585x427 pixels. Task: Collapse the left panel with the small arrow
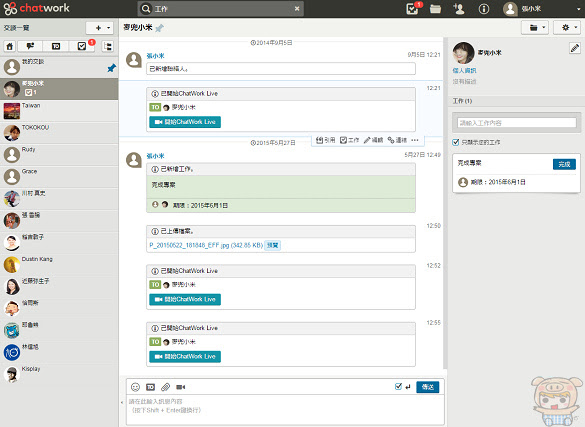pos(122,402)
